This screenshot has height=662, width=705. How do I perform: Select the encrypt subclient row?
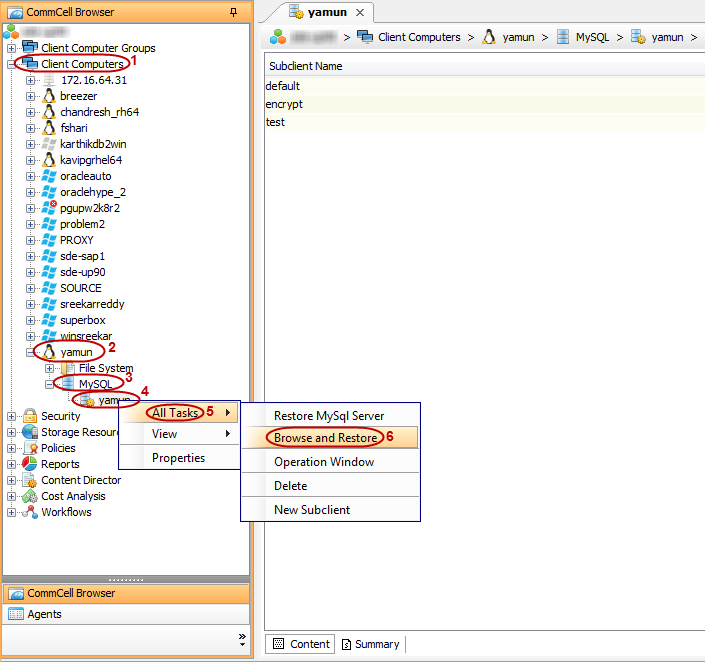[x=284, y=104]
